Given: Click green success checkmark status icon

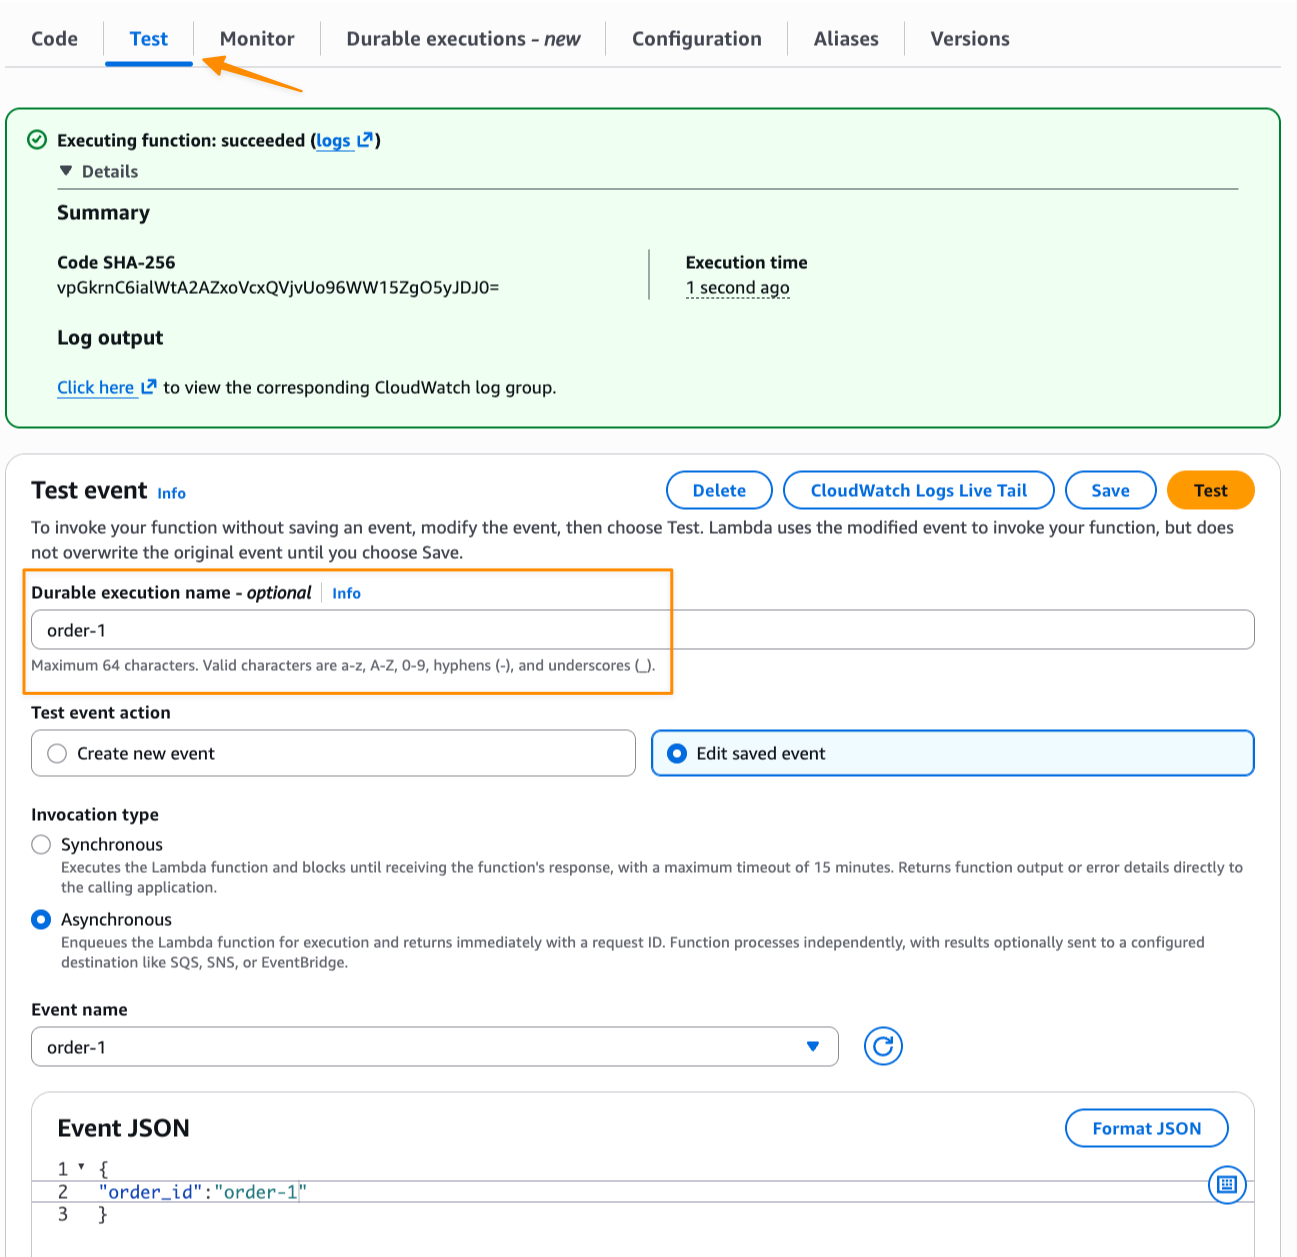Looking at the screenshot, I should pos(37,140).
